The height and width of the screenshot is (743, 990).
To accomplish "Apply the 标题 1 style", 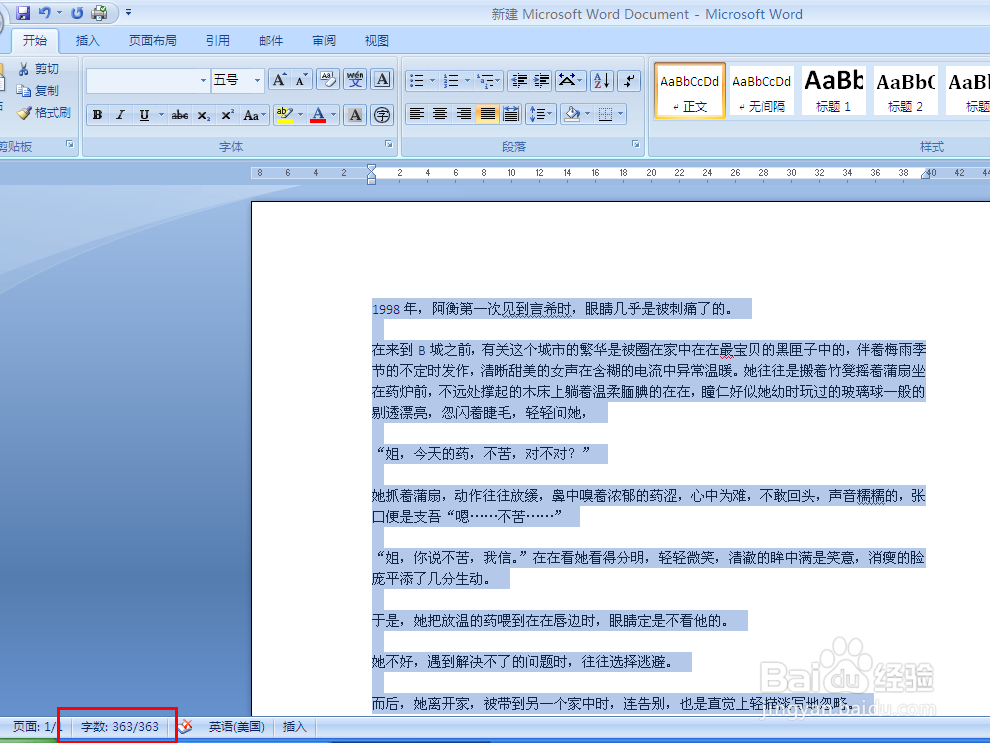I will click(834, 90).
